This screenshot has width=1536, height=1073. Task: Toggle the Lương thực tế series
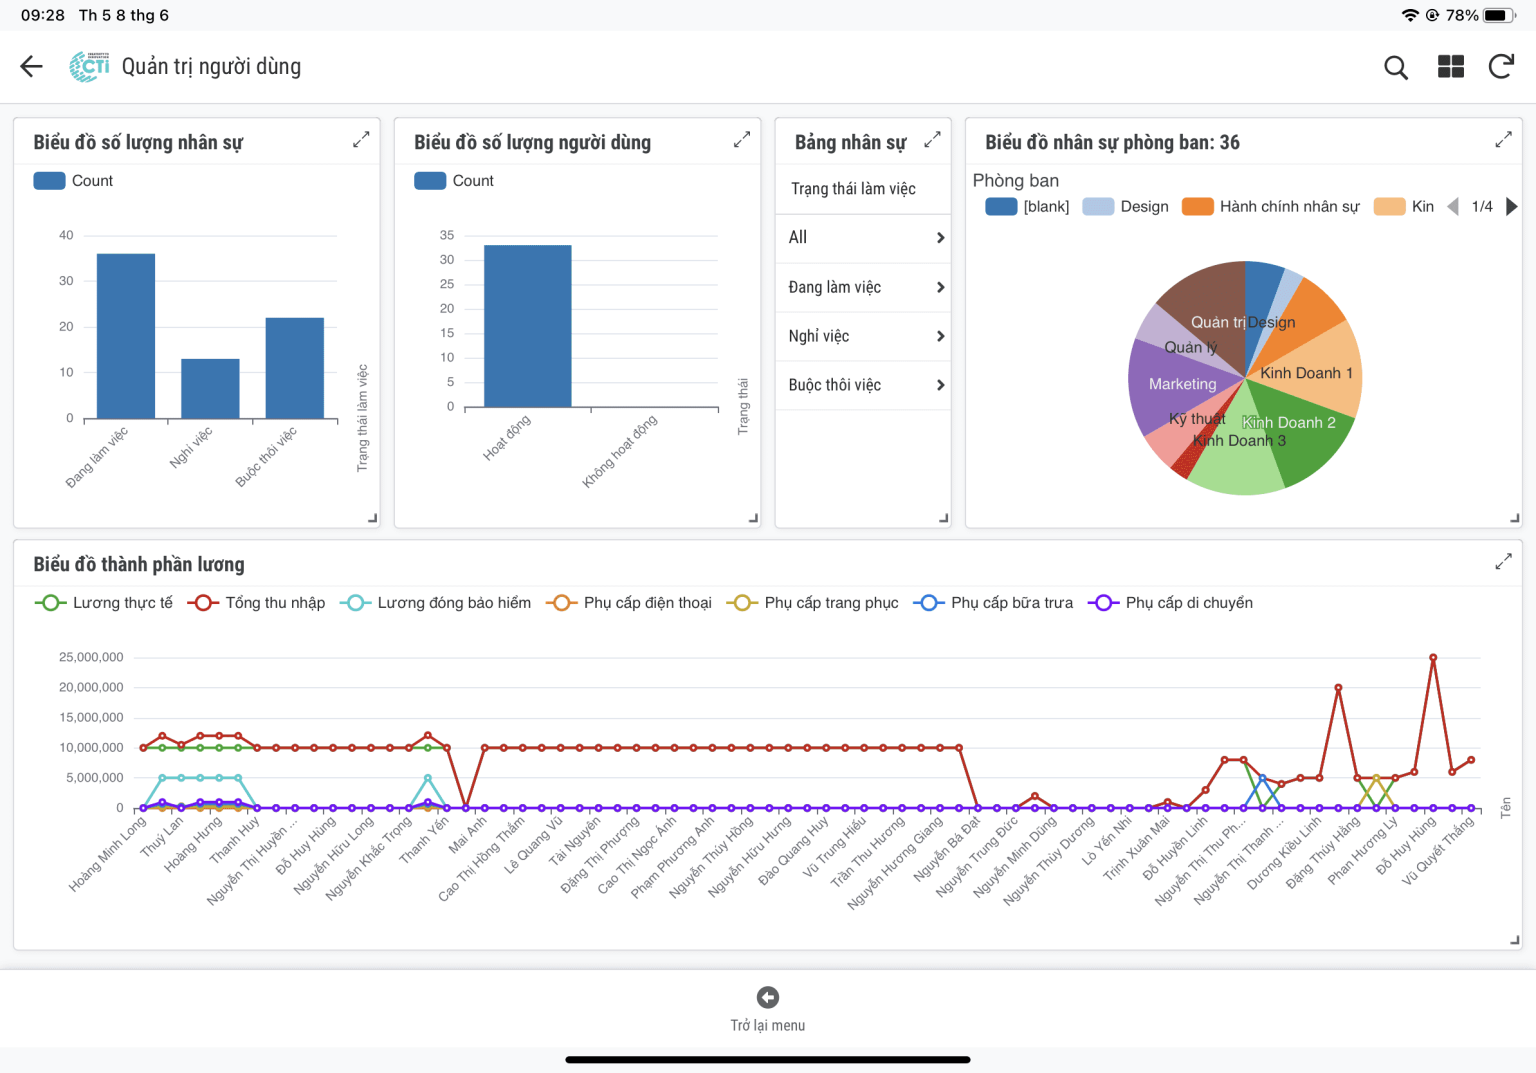pyautogui.click(x=103, y=603)
